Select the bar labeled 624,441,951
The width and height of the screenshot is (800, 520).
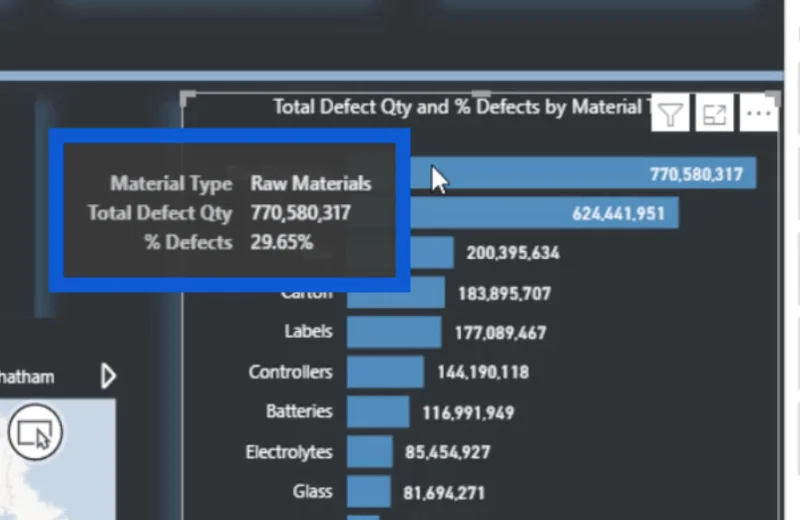point(544,212)
